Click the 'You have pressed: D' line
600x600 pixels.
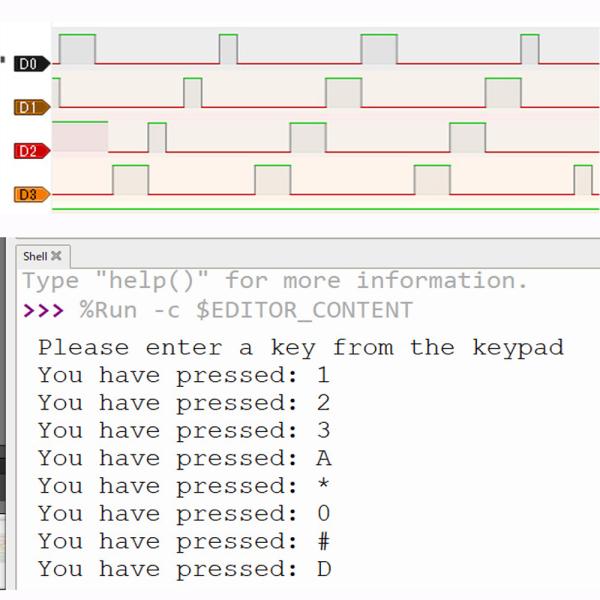click(x=184, y=570)
